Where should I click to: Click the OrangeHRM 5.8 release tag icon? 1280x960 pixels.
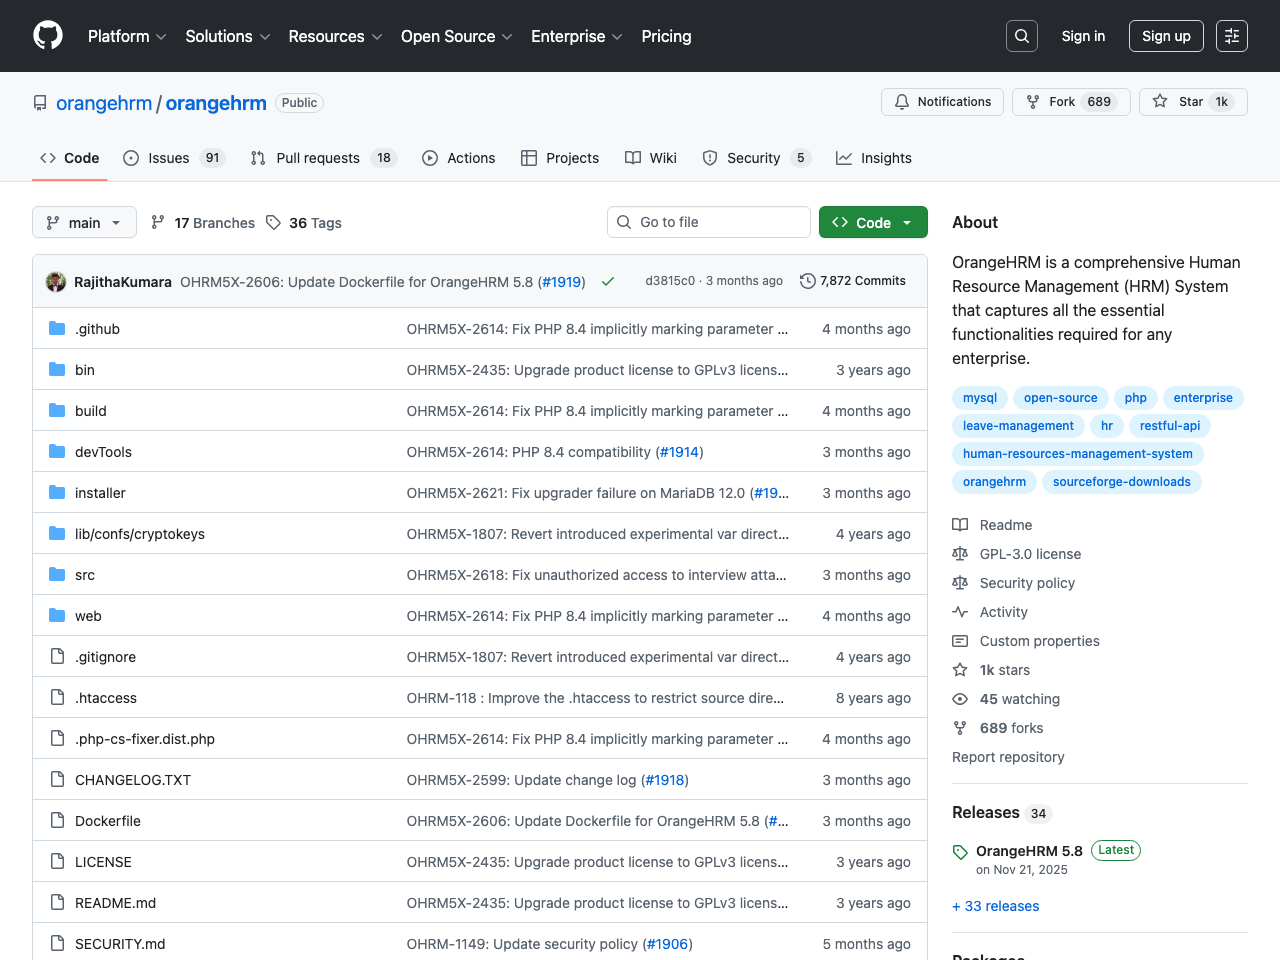pos(960,851)
